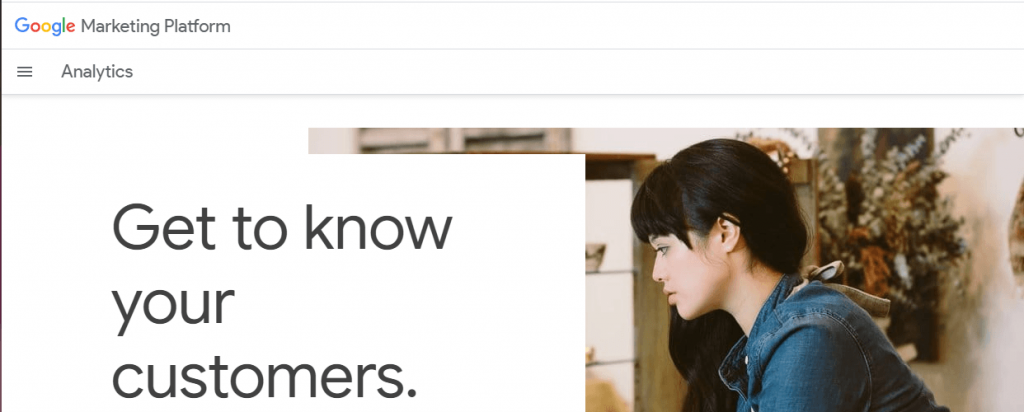Click the 'customers.' headline text
Screen dimensions: 1024x412
[264, 377]
